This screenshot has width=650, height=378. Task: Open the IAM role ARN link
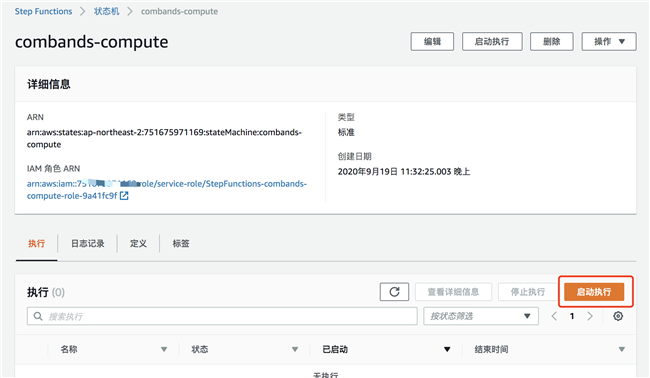(167, 189)
